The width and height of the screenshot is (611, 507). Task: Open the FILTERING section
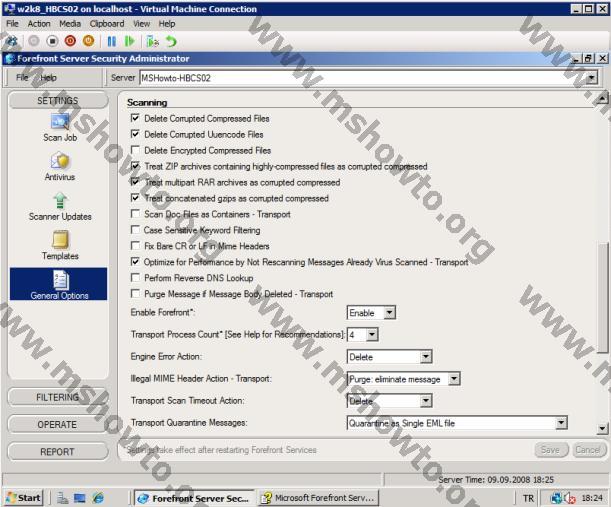click(x=58, y=397)
